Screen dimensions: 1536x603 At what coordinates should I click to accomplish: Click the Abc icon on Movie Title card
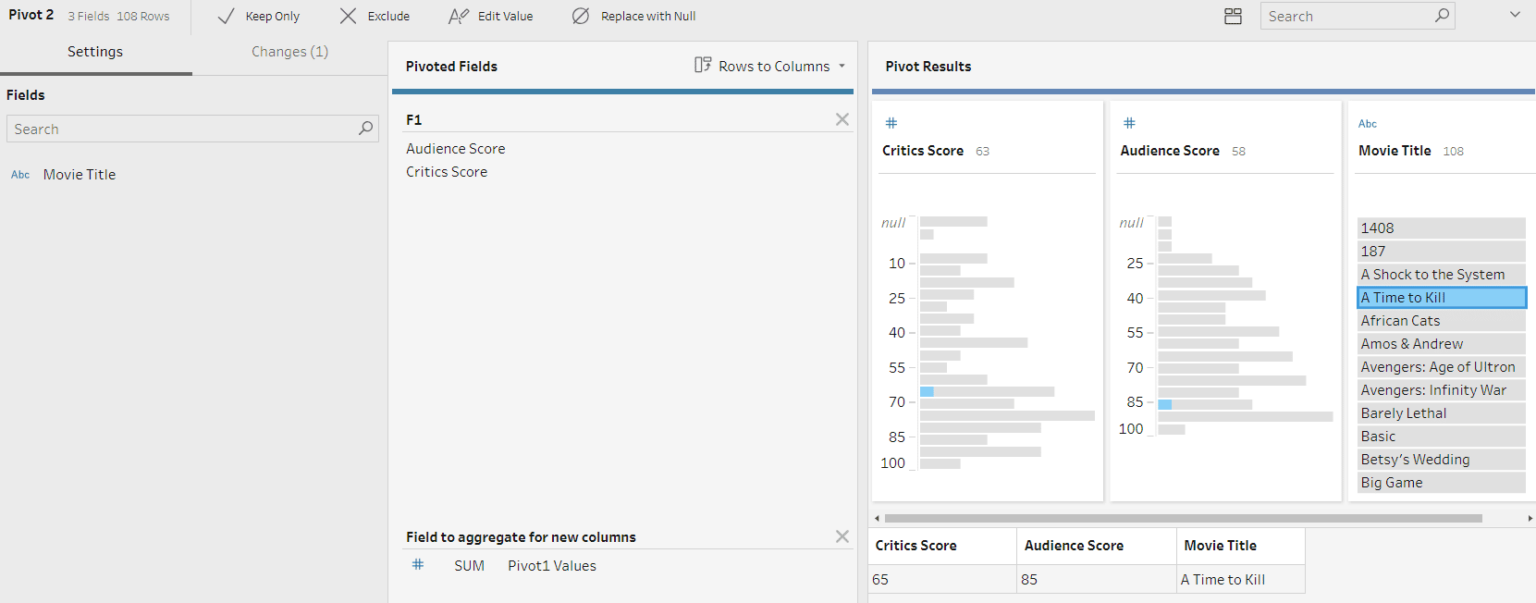pyautogui.click(x=1367, y=122)
